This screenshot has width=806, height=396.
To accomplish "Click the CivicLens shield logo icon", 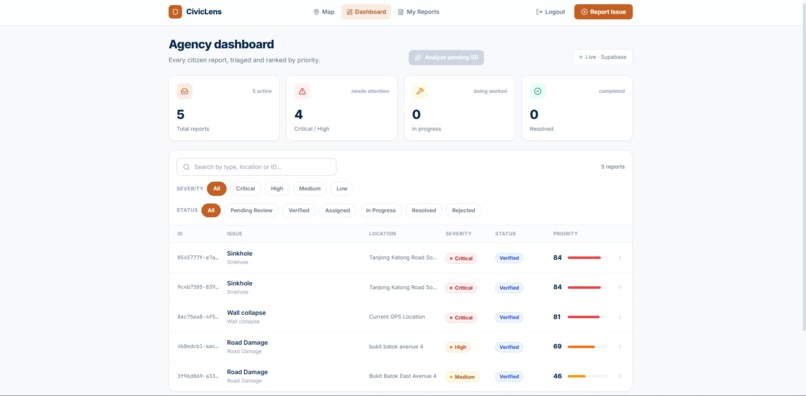I will tap(175, 11).
